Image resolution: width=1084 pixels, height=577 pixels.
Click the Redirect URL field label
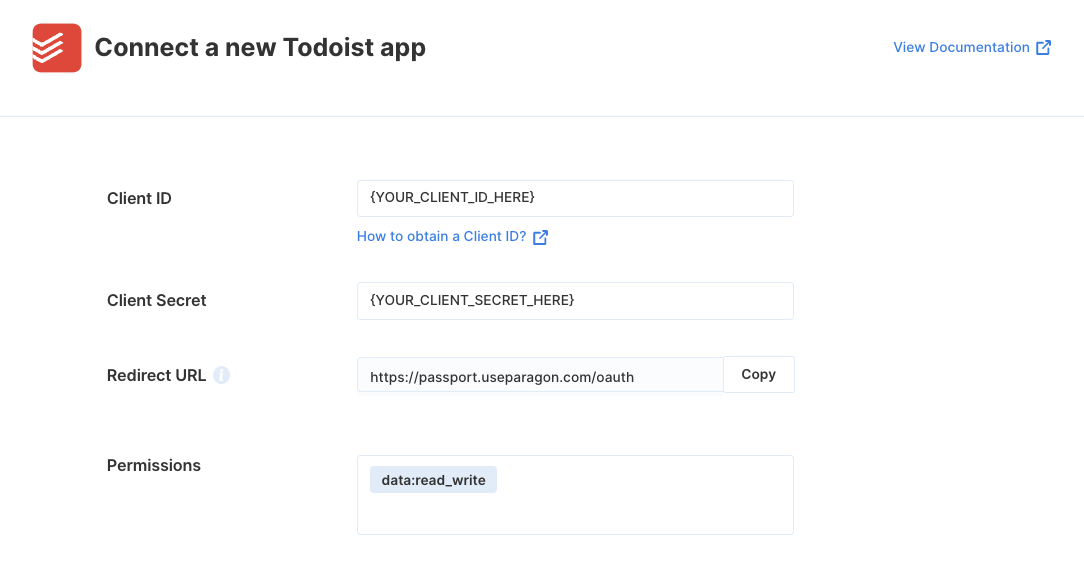click(156, 375)
